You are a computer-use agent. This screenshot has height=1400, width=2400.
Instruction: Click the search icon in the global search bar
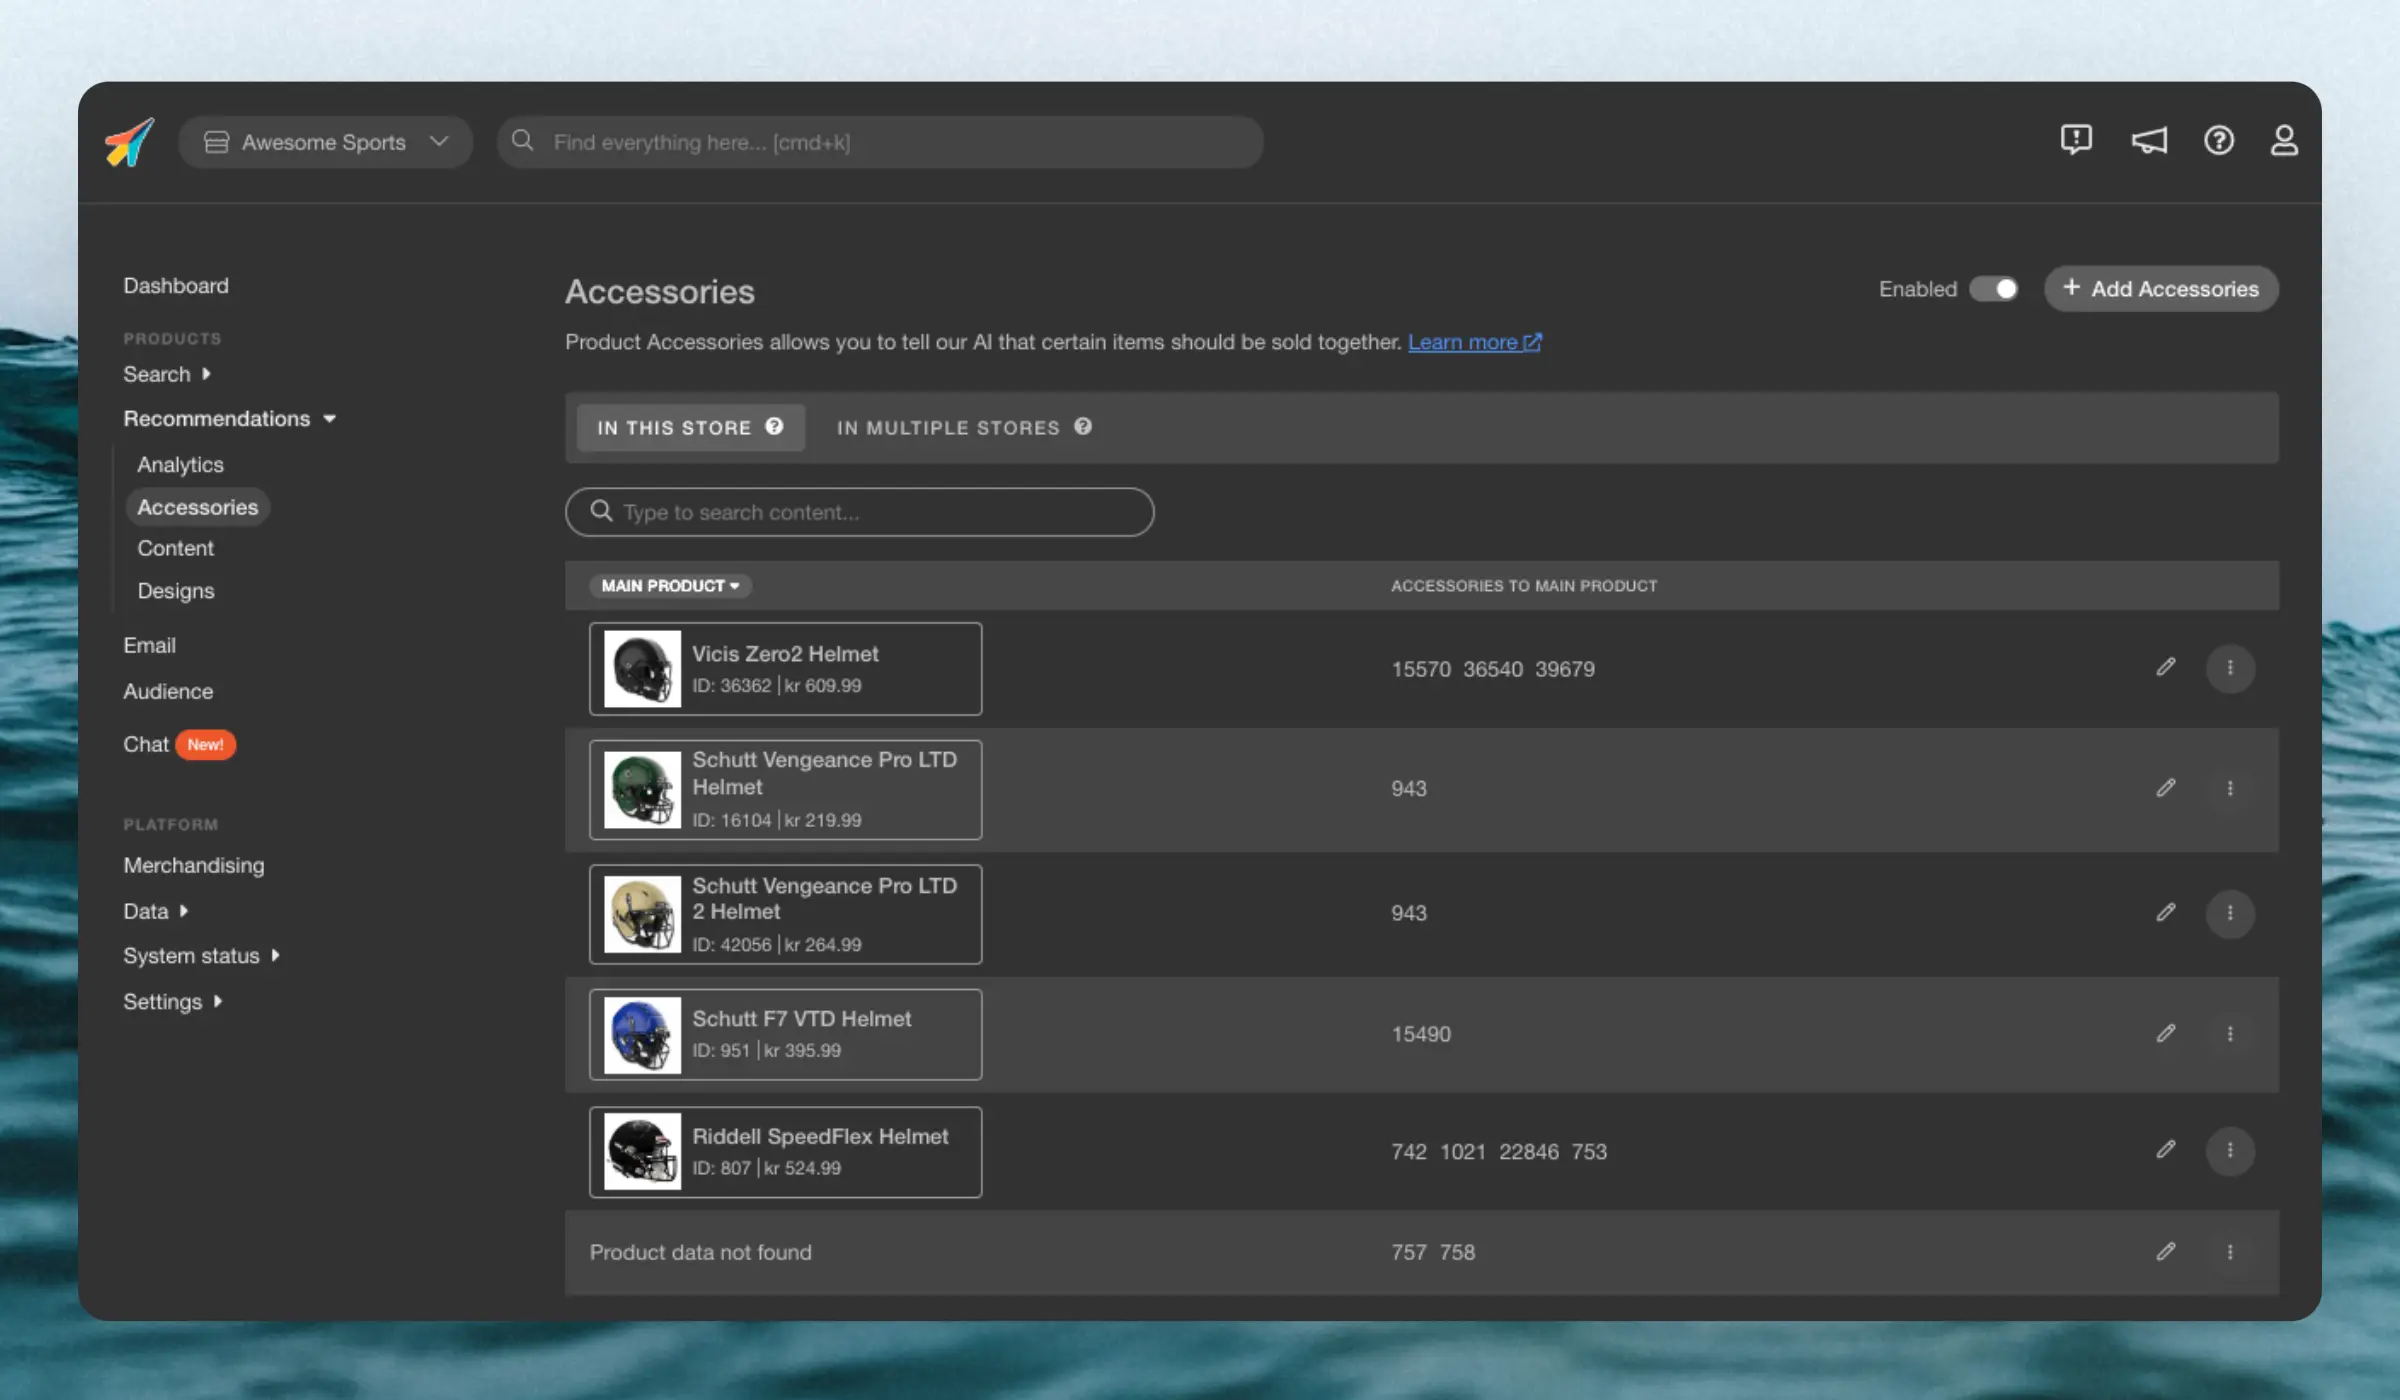(523, 141)
